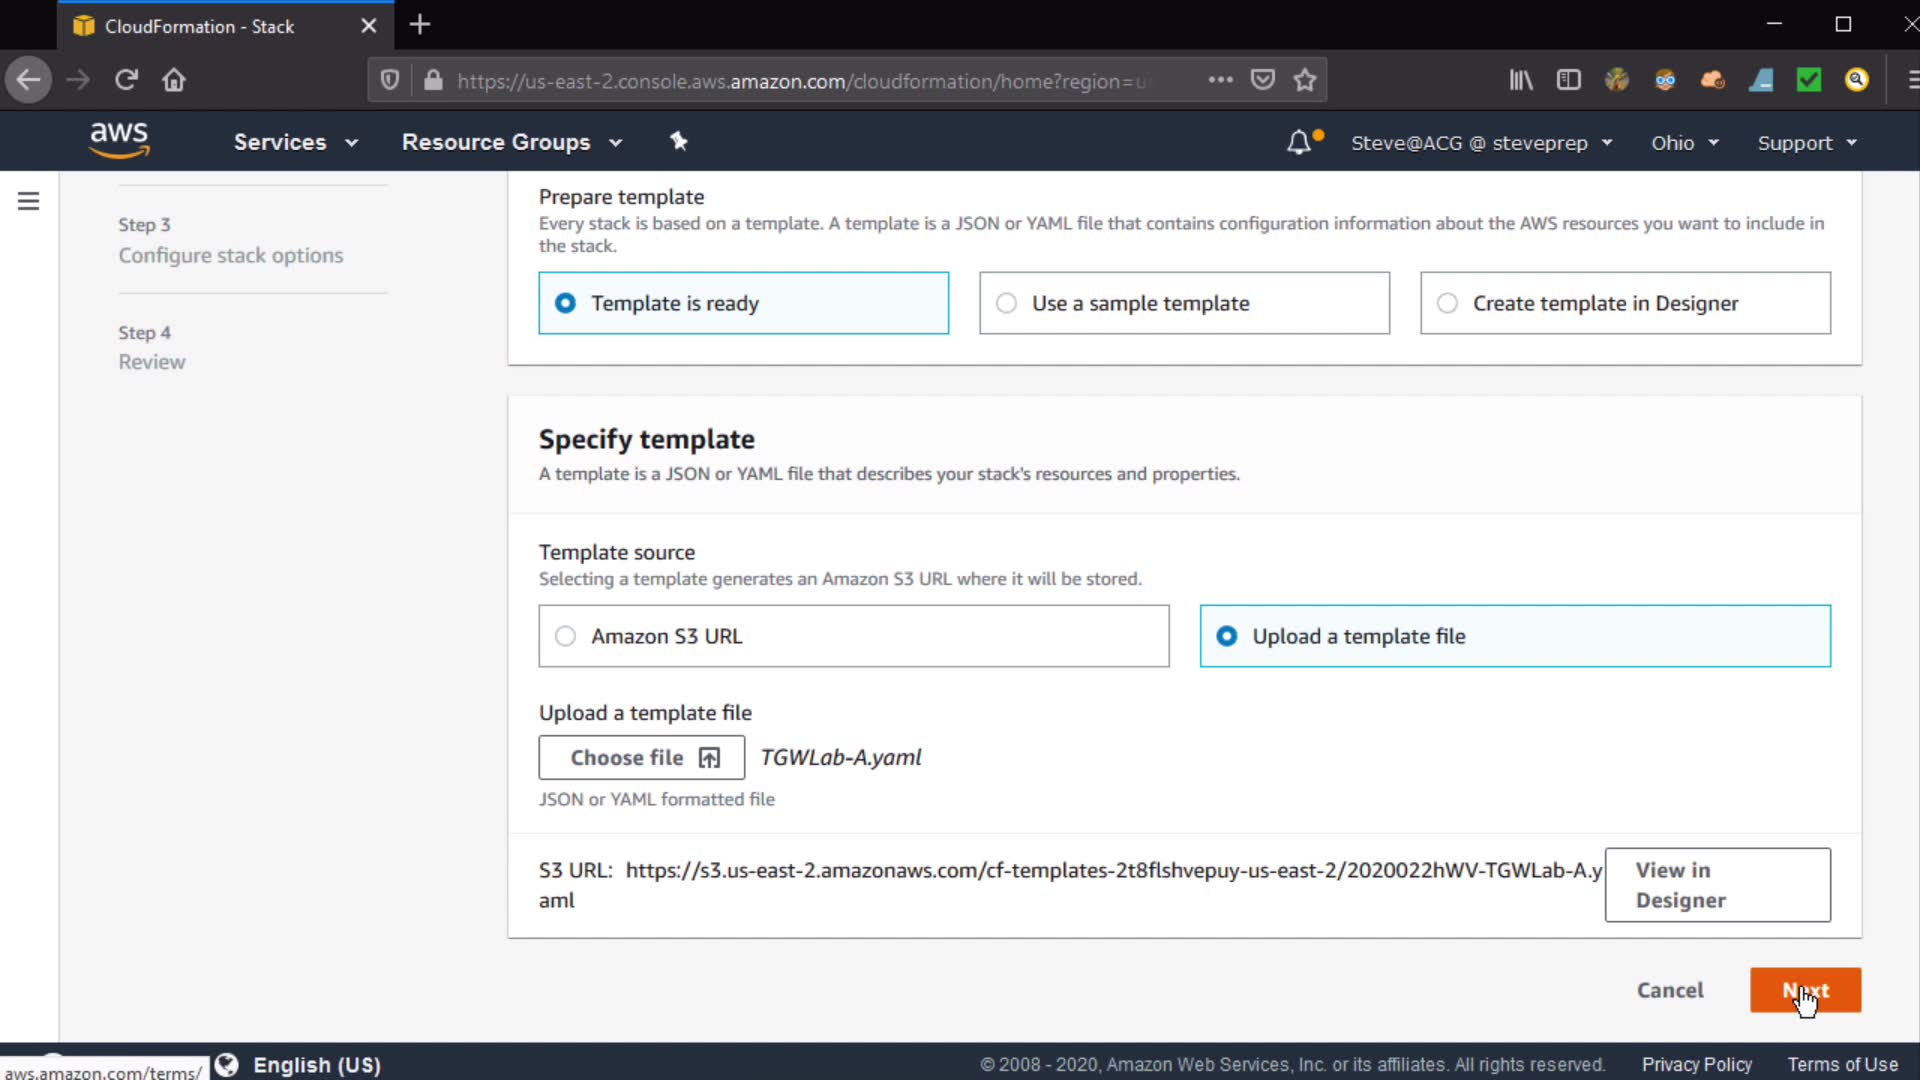Open the Ohio region selector

[1684, 143]
